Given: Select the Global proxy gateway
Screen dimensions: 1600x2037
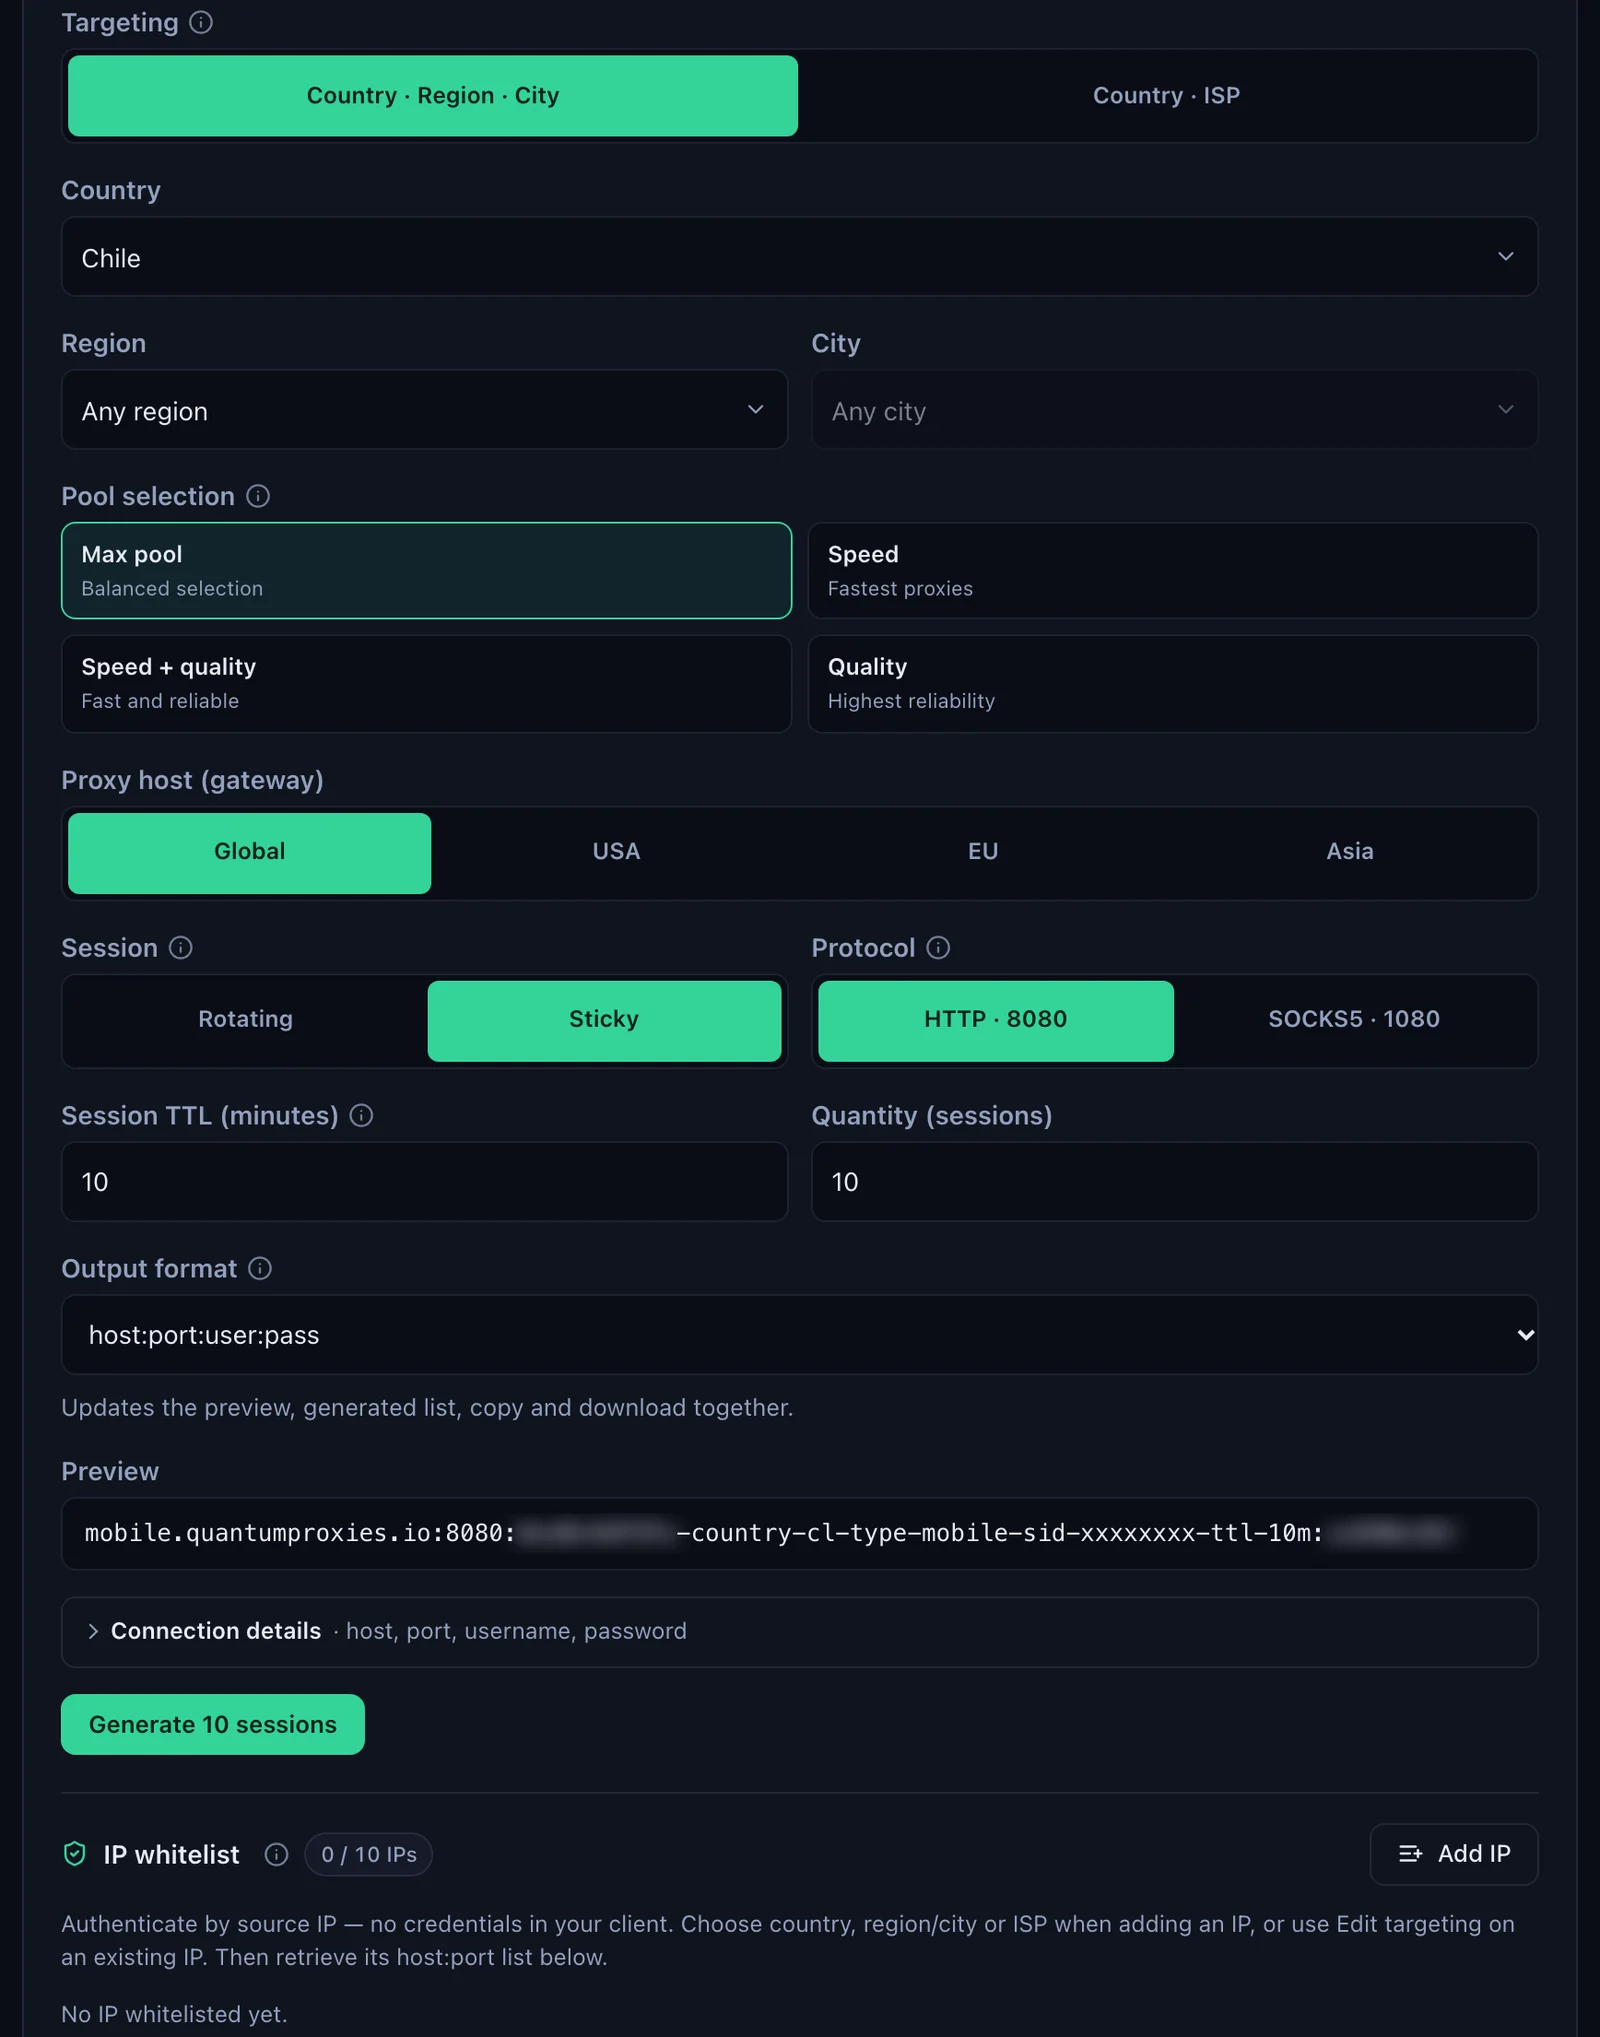Looking at the screenshot, I should [249, 853].
